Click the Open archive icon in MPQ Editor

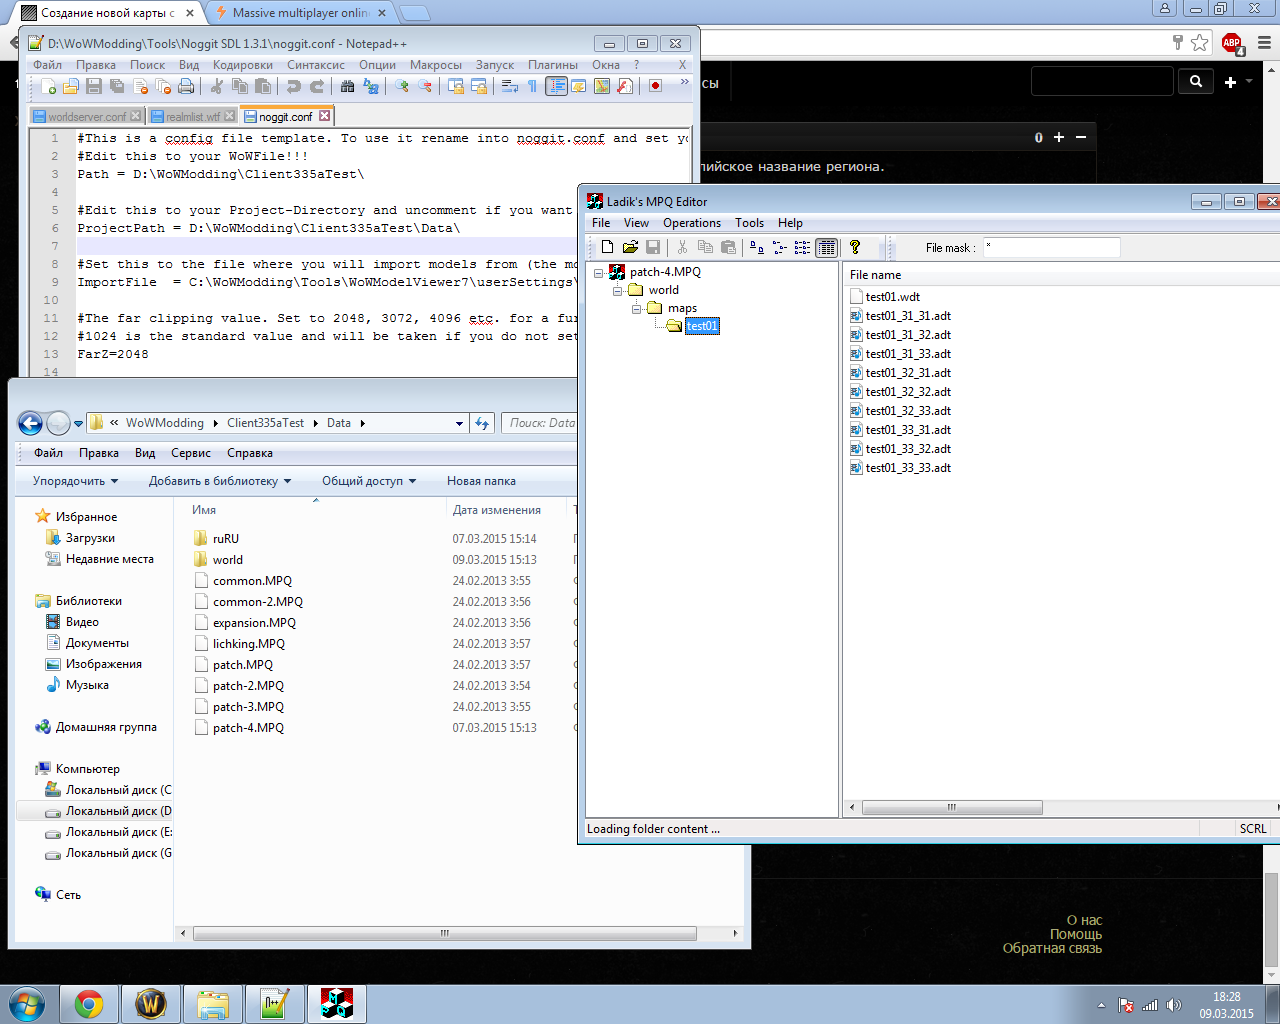(630, 247)
